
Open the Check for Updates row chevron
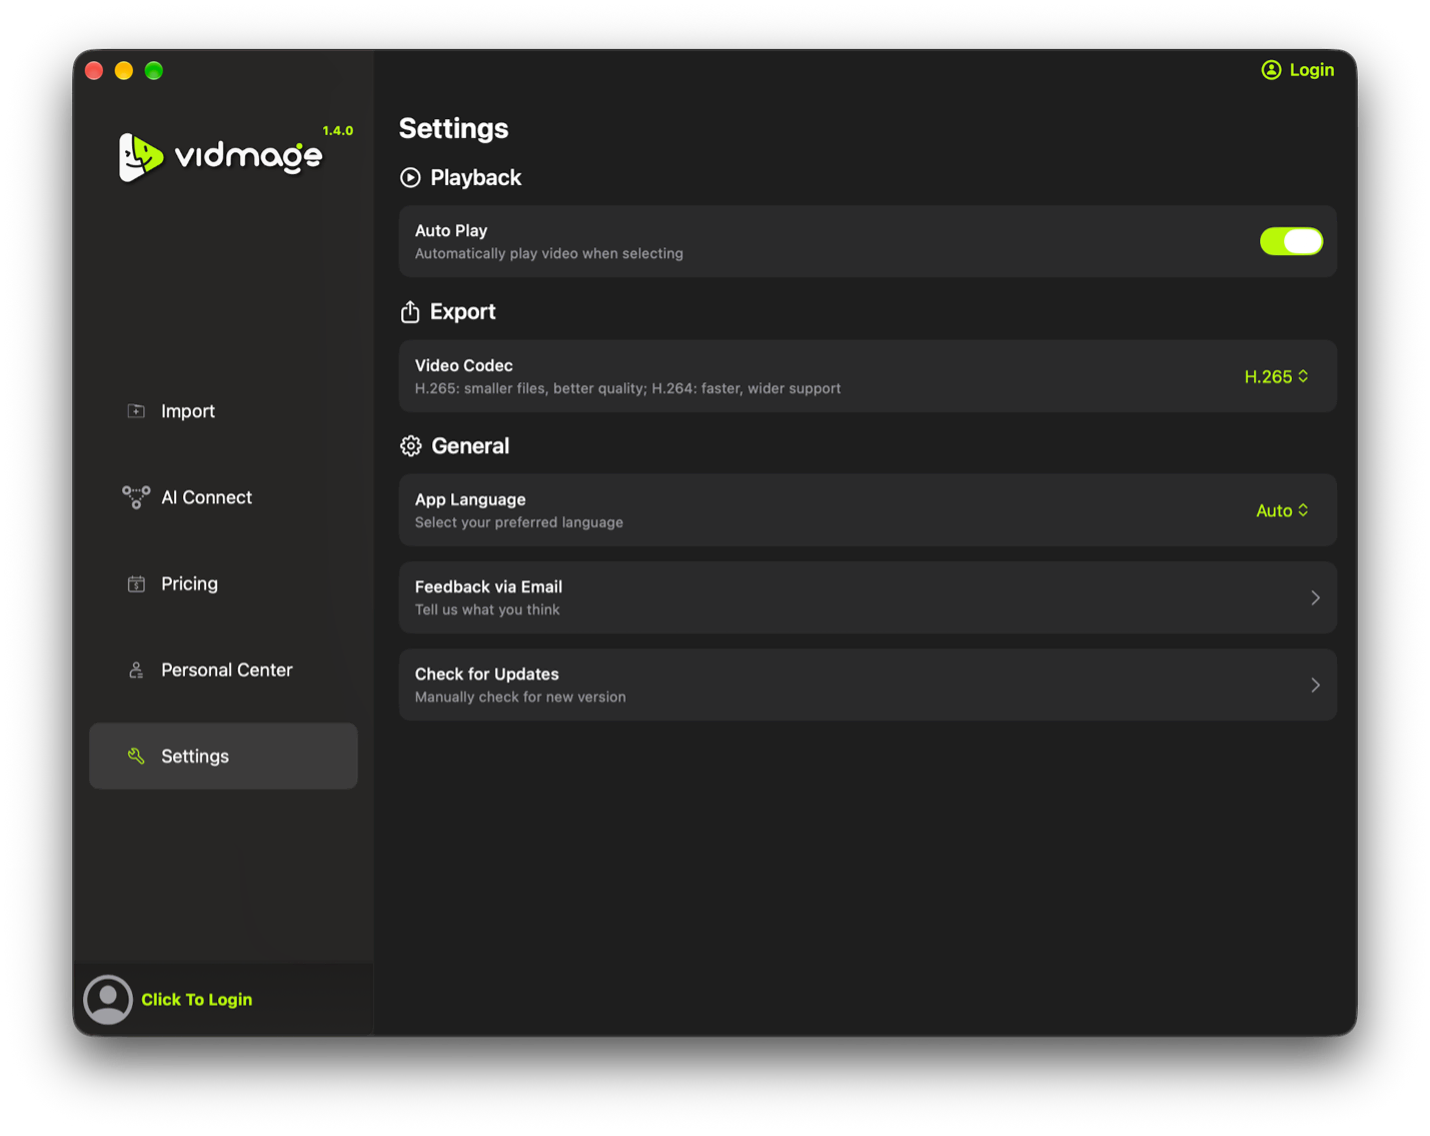(x=1315, y=685)
